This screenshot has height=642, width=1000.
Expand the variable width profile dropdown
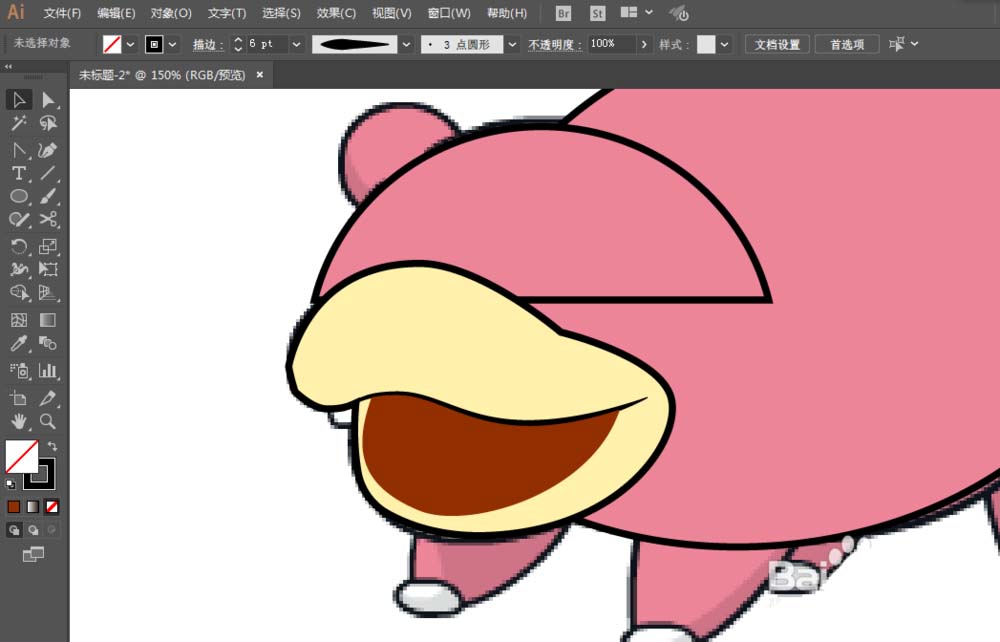pos(406,44)
